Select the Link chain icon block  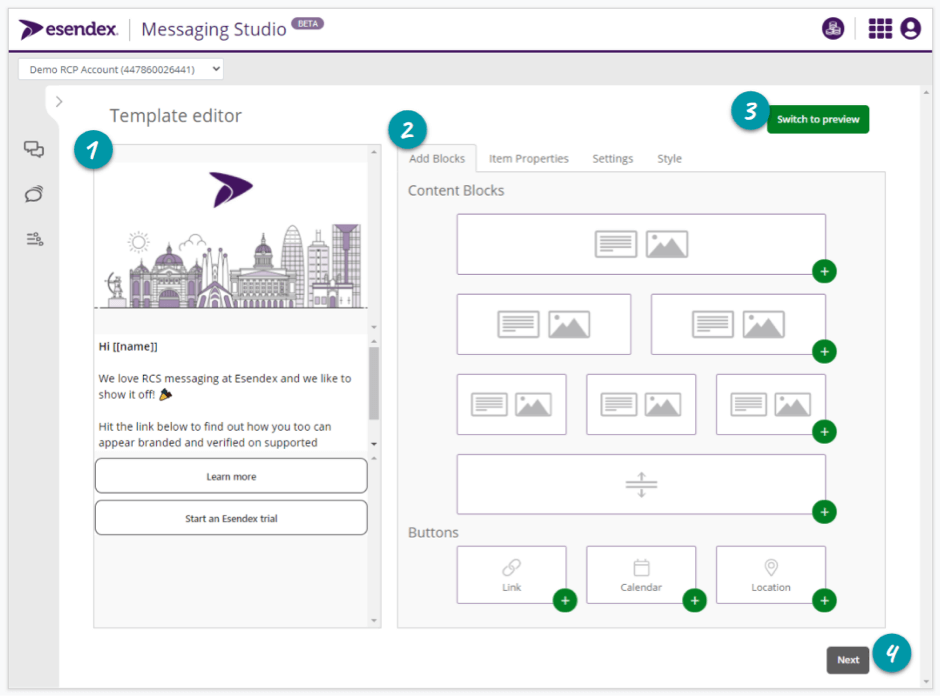[511, 574]
